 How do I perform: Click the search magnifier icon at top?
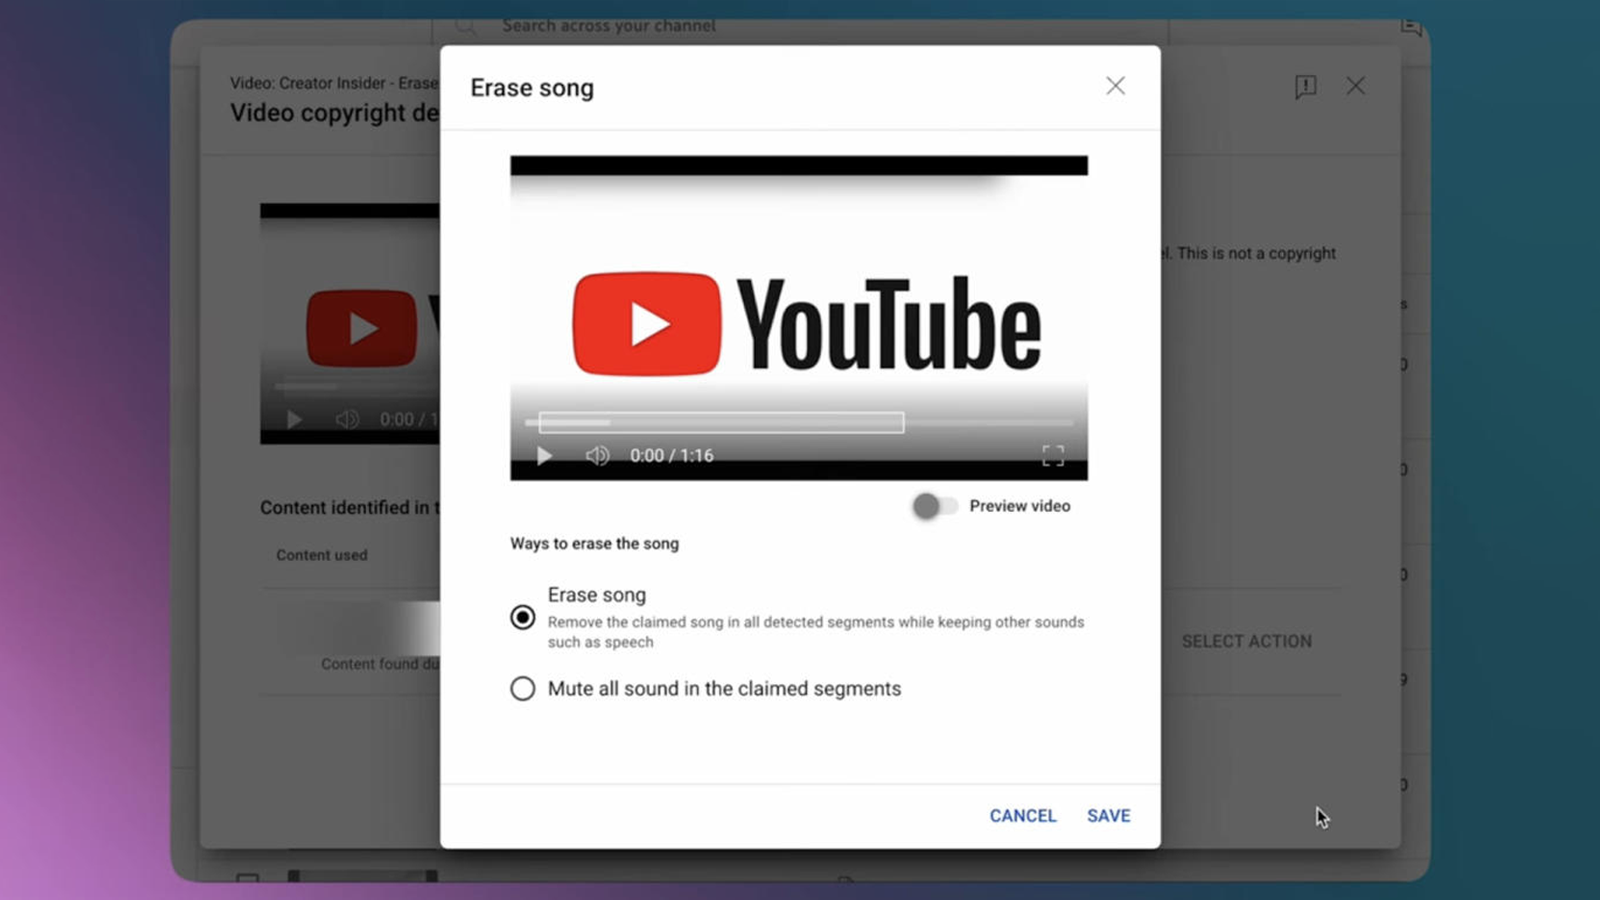pos(466,26)
